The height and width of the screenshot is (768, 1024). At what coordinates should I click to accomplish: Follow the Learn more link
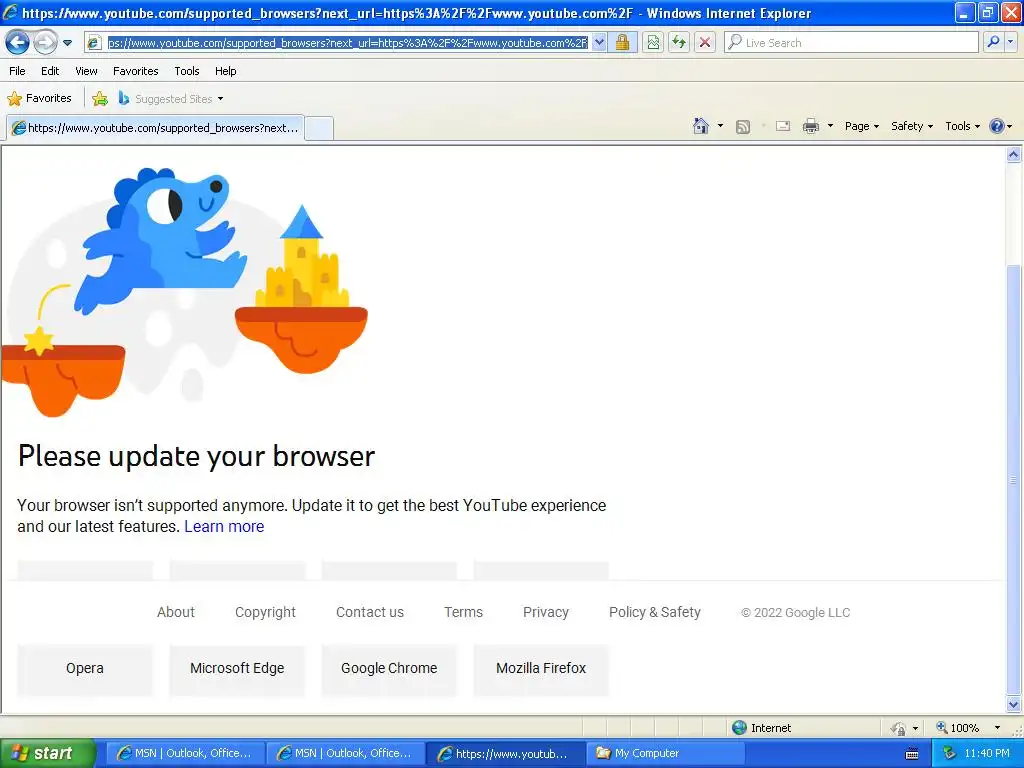point(224,526)
